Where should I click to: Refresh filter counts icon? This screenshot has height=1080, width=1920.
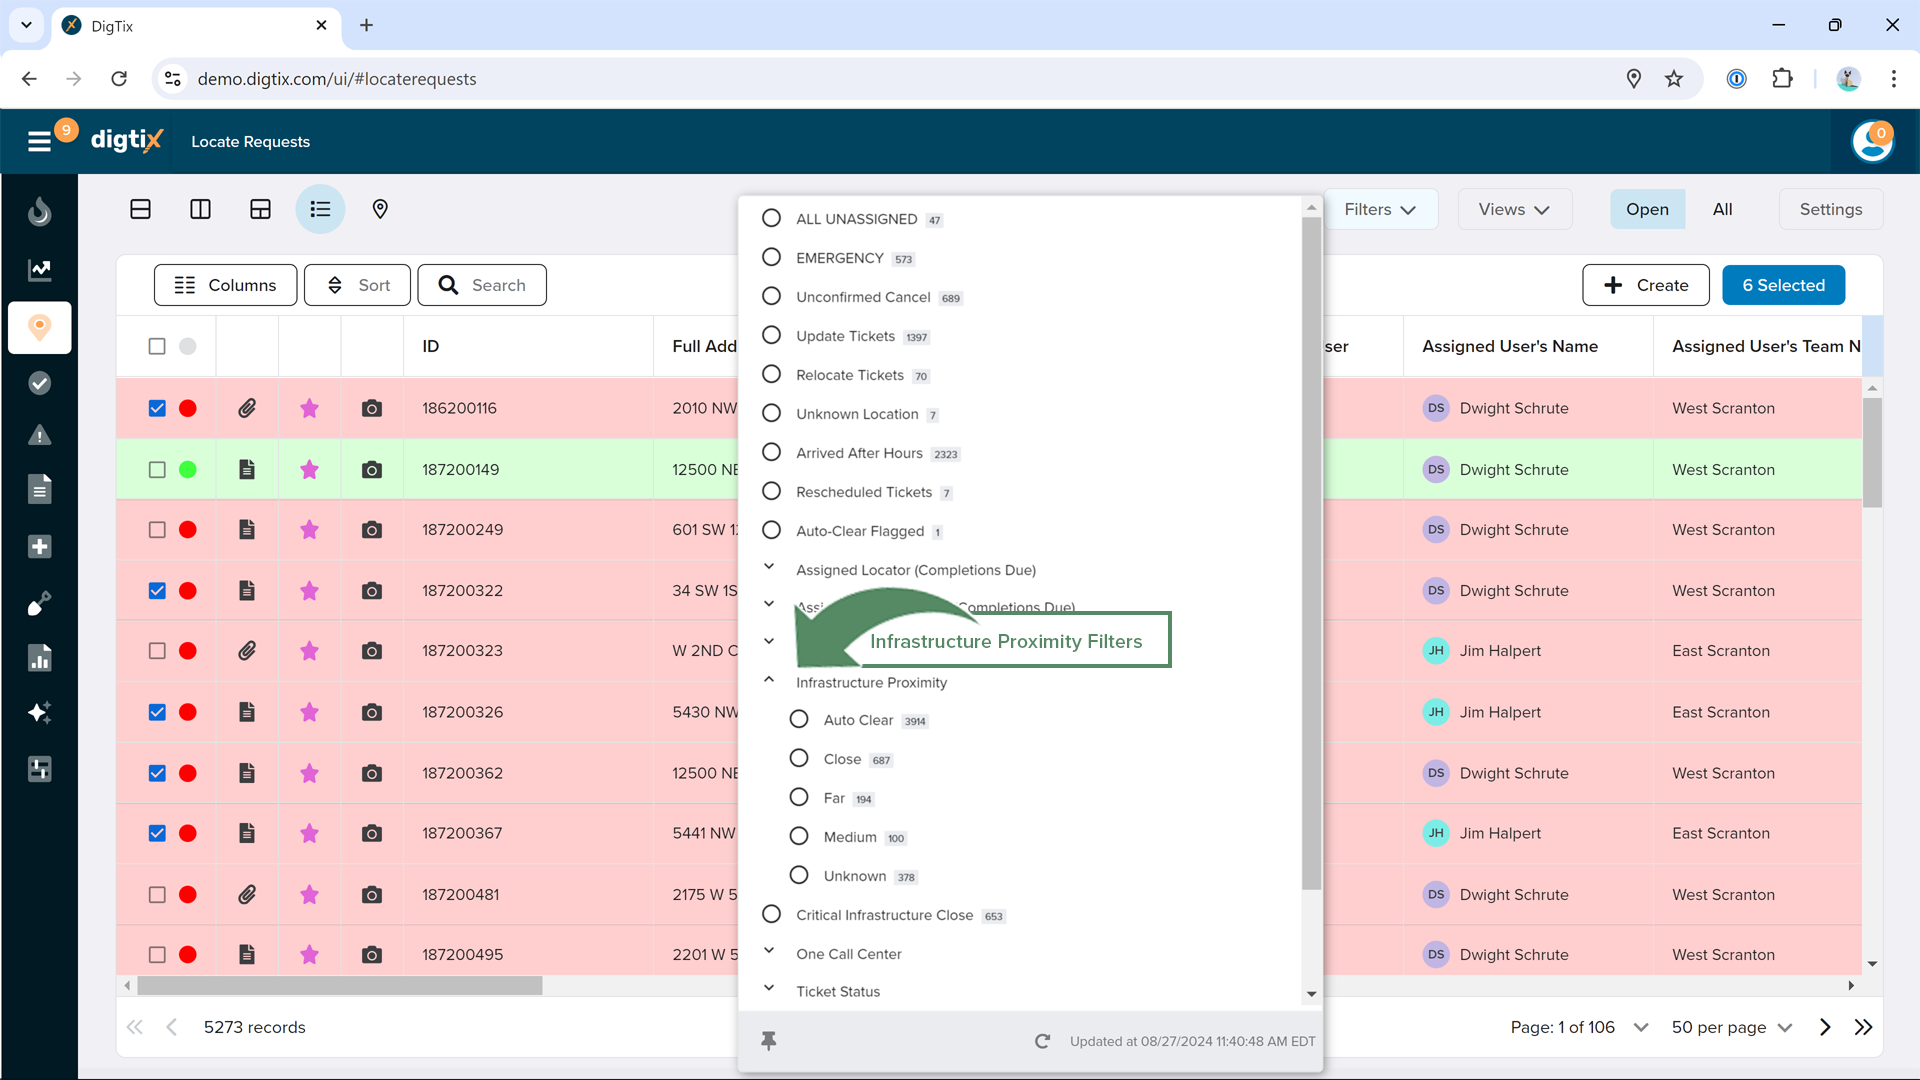(x=1042, y=1041)
